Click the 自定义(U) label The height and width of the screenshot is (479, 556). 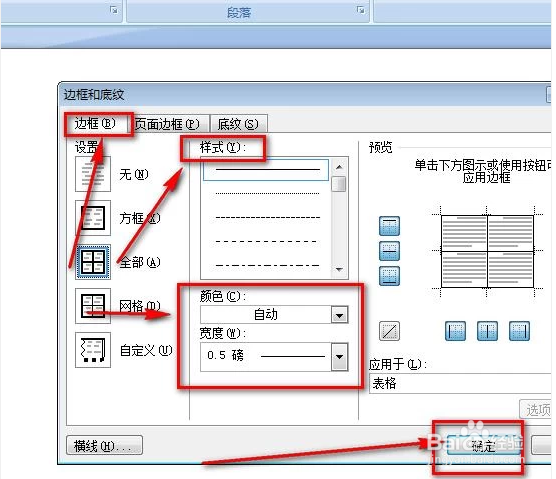point(146,350)
